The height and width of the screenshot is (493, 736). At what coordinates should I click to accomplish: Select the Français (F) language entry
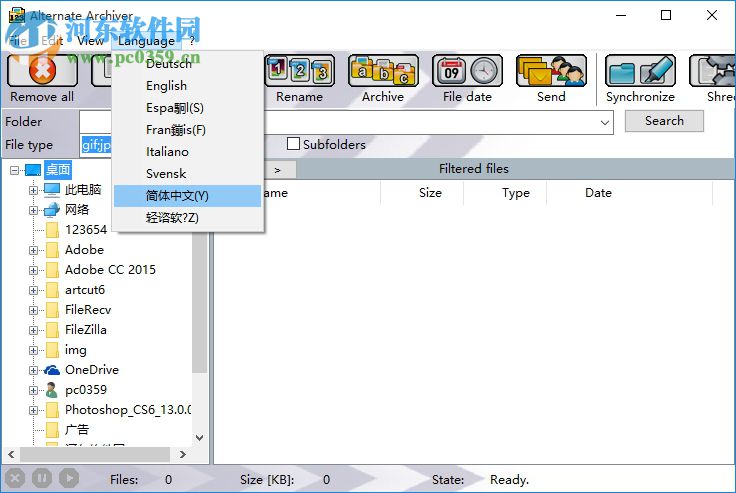pyautogui.click(x=188, y=130)
